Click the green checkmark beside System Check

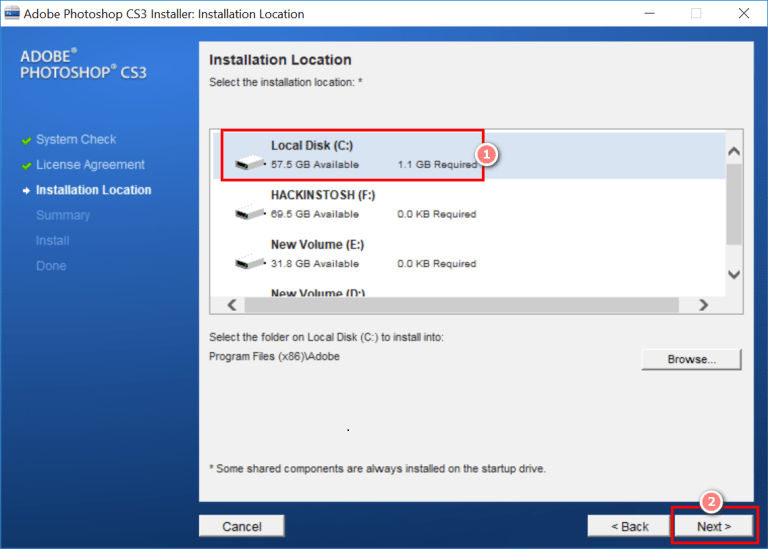click(26, 140)
